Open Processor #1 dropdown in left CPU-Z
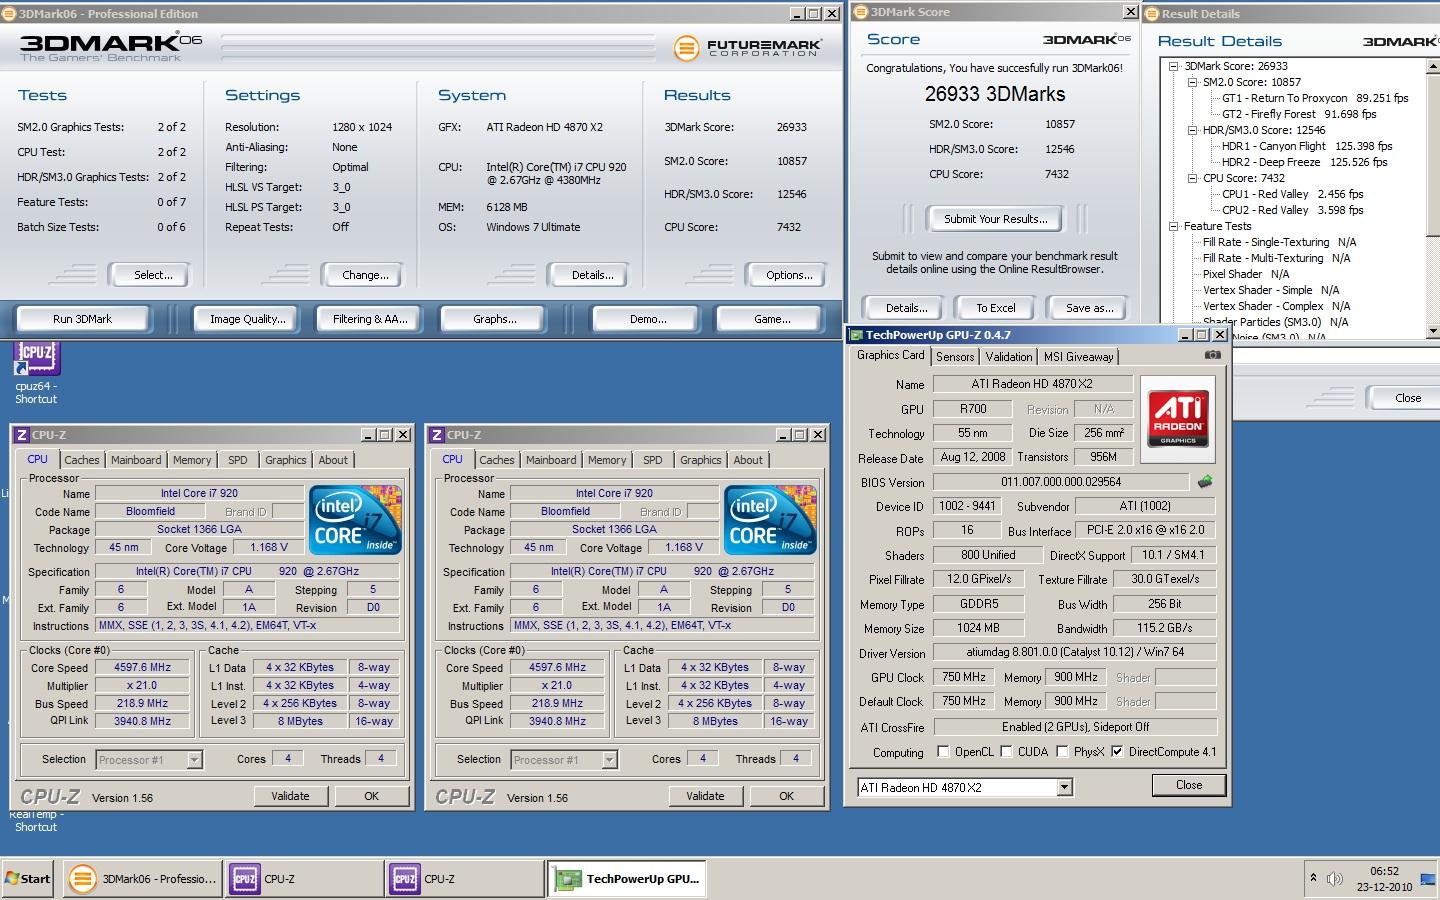The height and width of the screenshot is (900, 1440). point(194,760)
